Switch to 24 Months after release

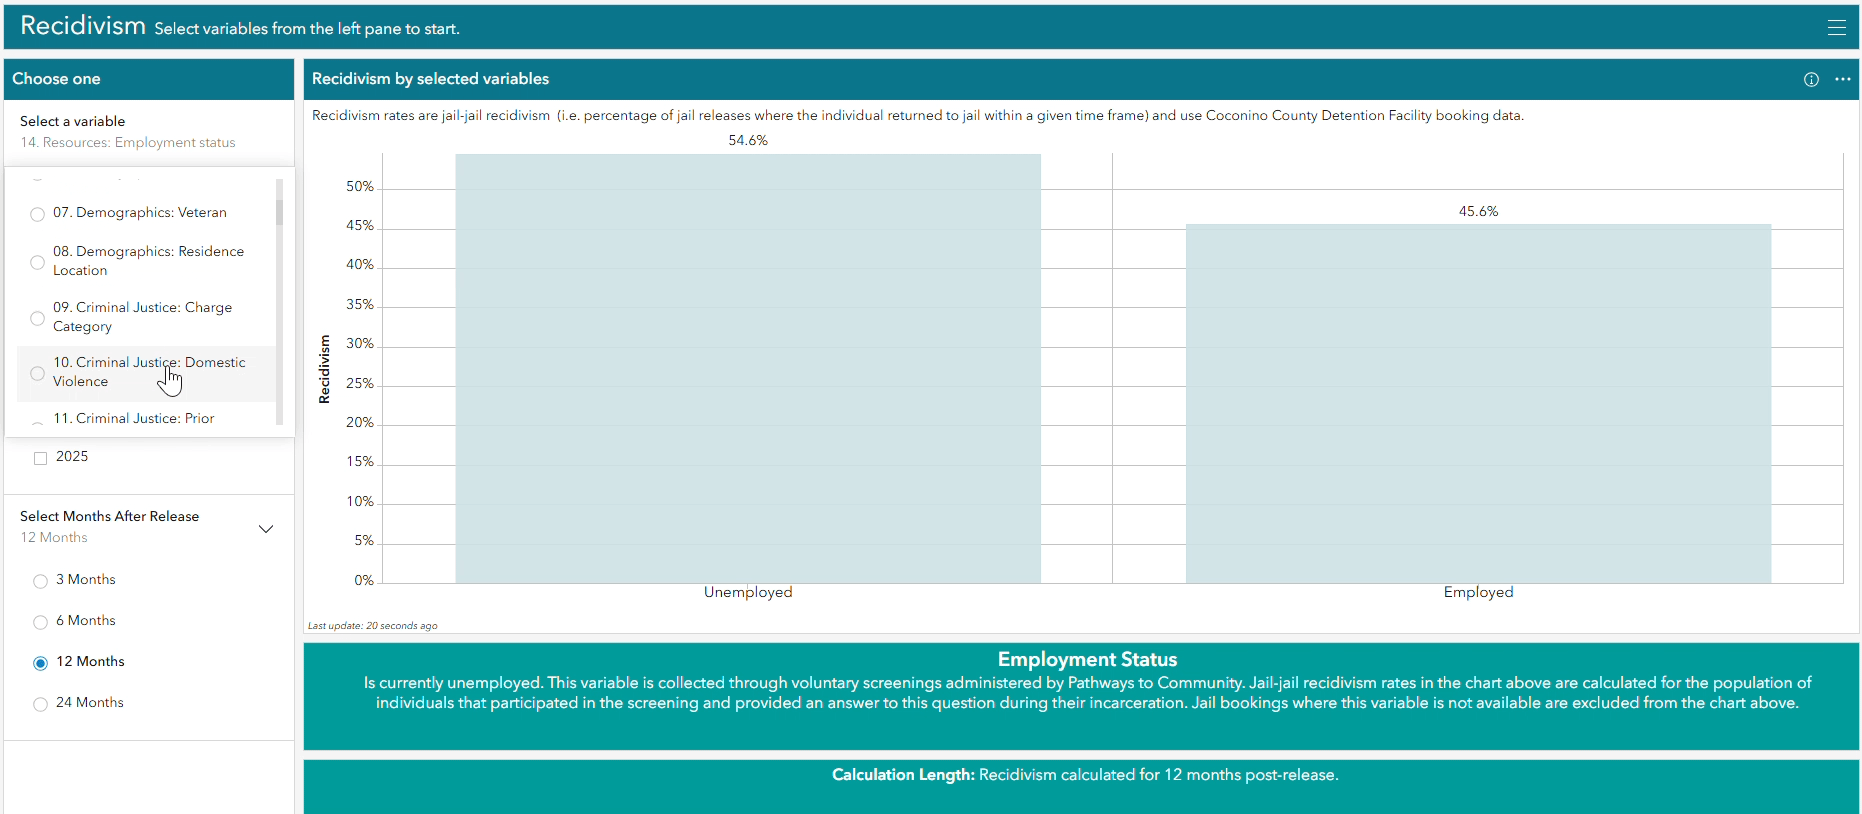41,704
